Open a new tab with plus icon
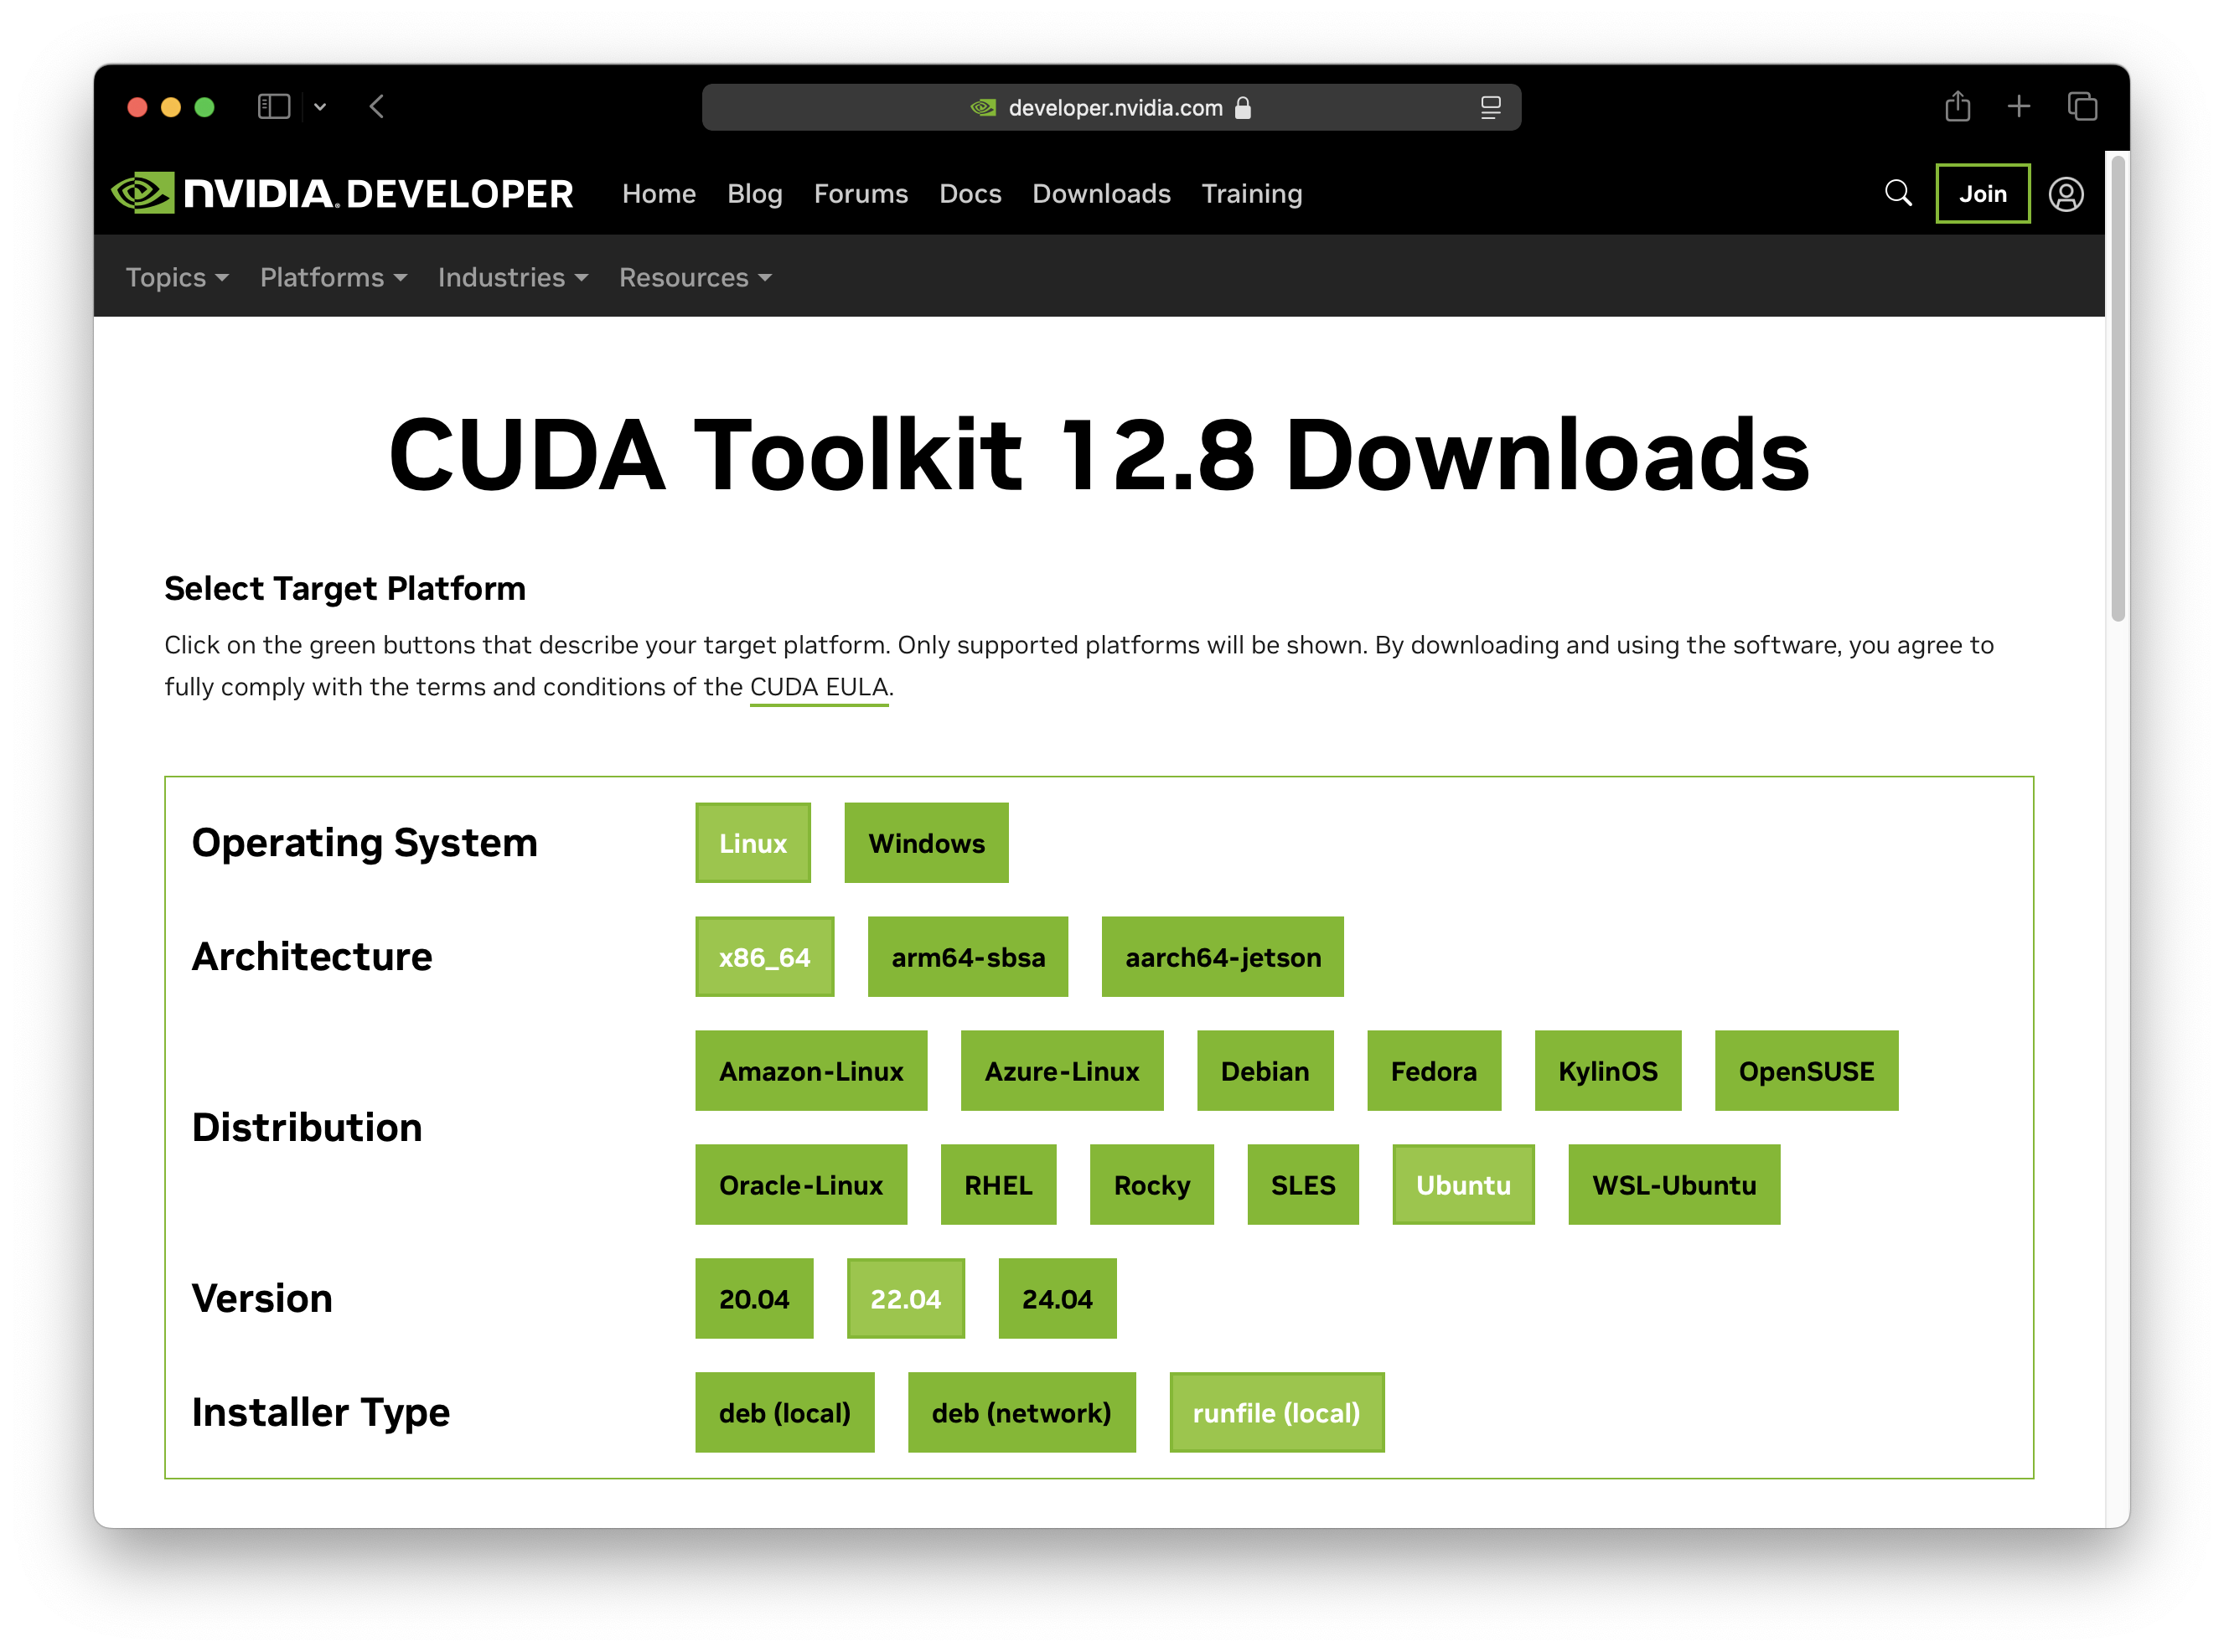Image resolution: width=2224 pixels, height=1652 pixels. pyautogui.click(x=2018, y=107)
